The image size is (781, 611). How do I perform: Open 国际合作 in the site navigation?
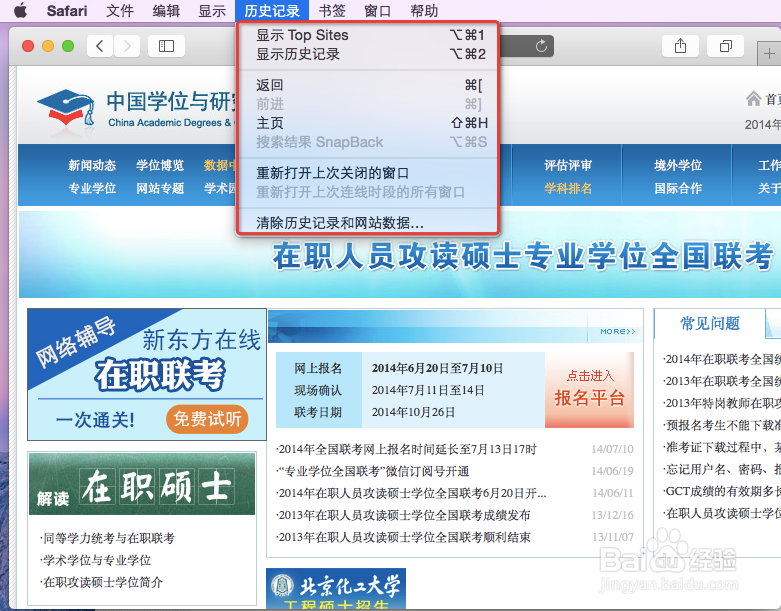click(678, 188)
